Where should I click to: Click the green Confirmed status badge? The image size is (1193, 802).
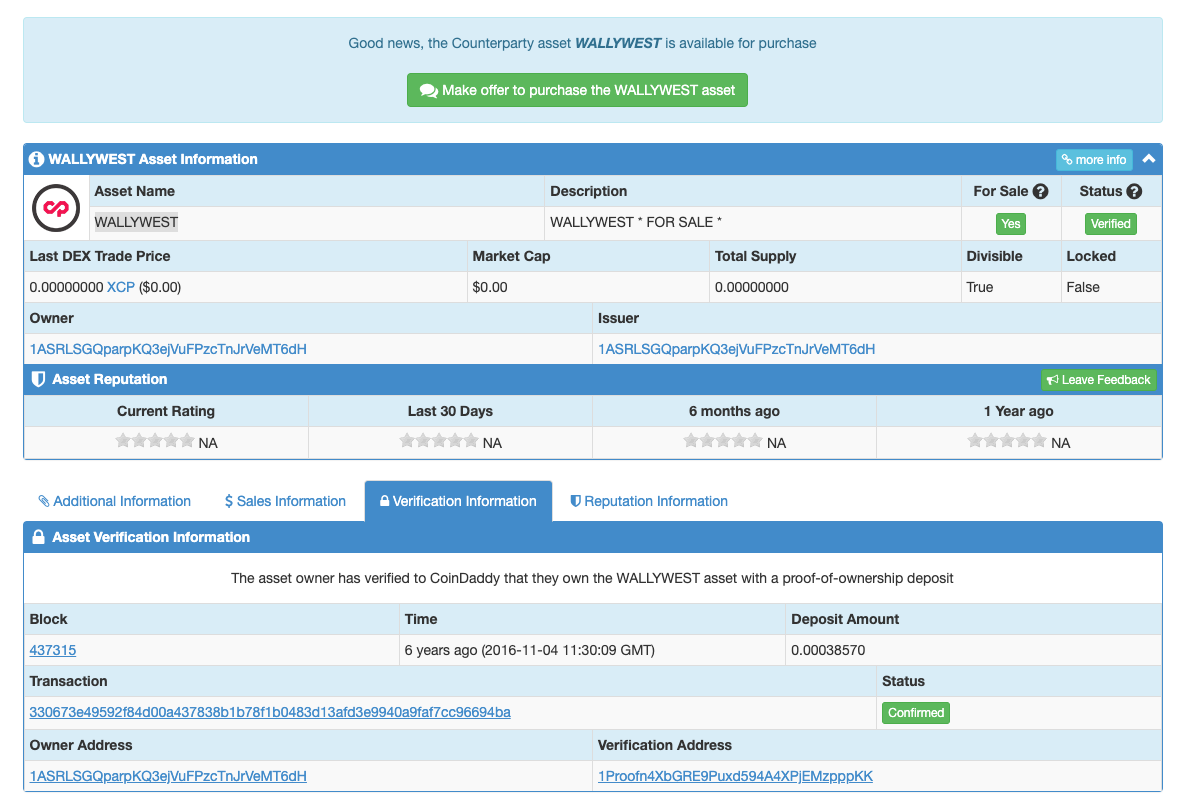[915, 713]
